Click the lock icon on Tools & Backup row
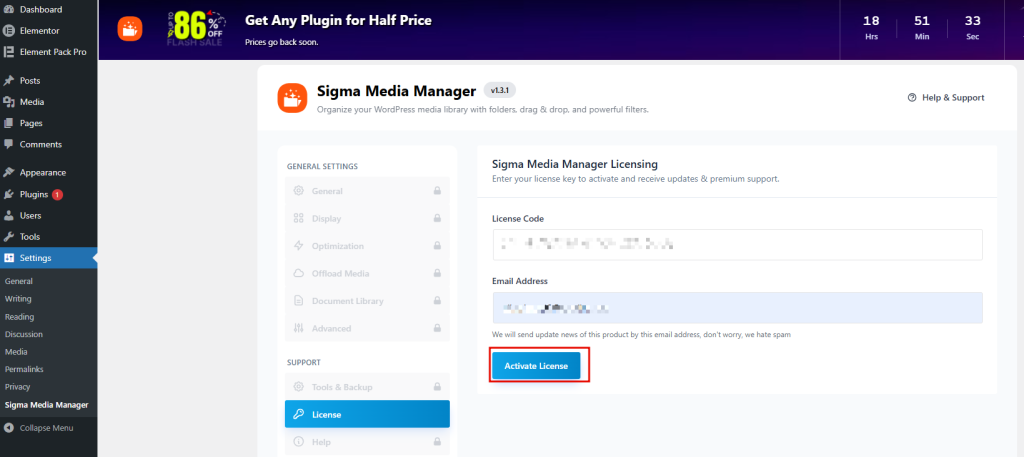 (437, 386)
